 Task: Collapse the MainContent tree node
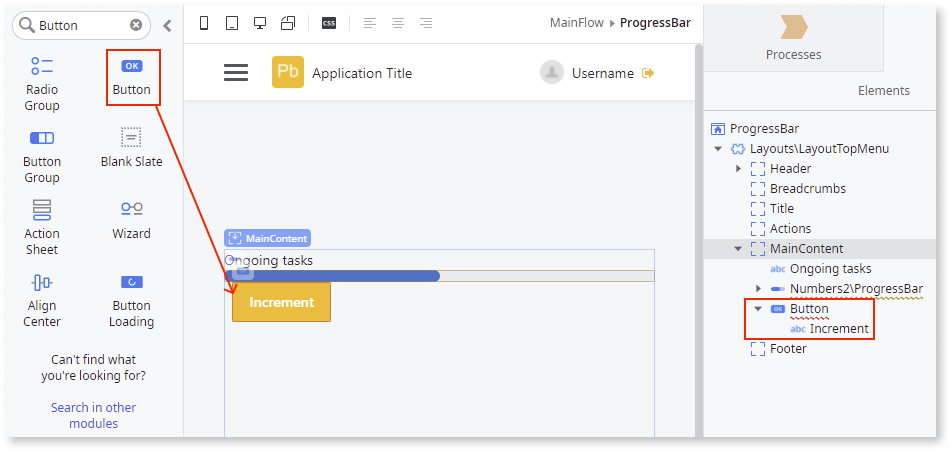tap(738, 249)
